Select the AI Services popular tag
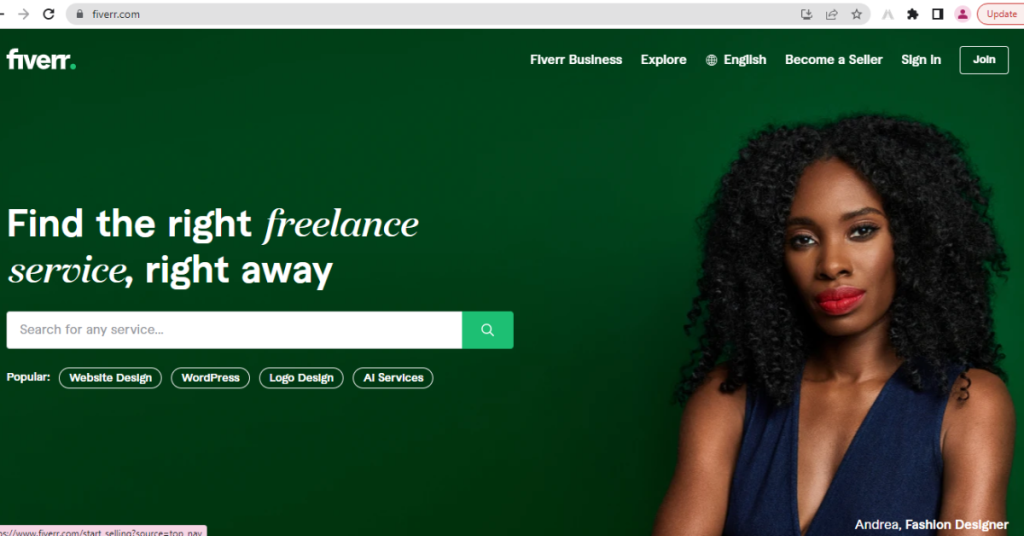Viewport: 1024px width, 536px height. (393, 378)
